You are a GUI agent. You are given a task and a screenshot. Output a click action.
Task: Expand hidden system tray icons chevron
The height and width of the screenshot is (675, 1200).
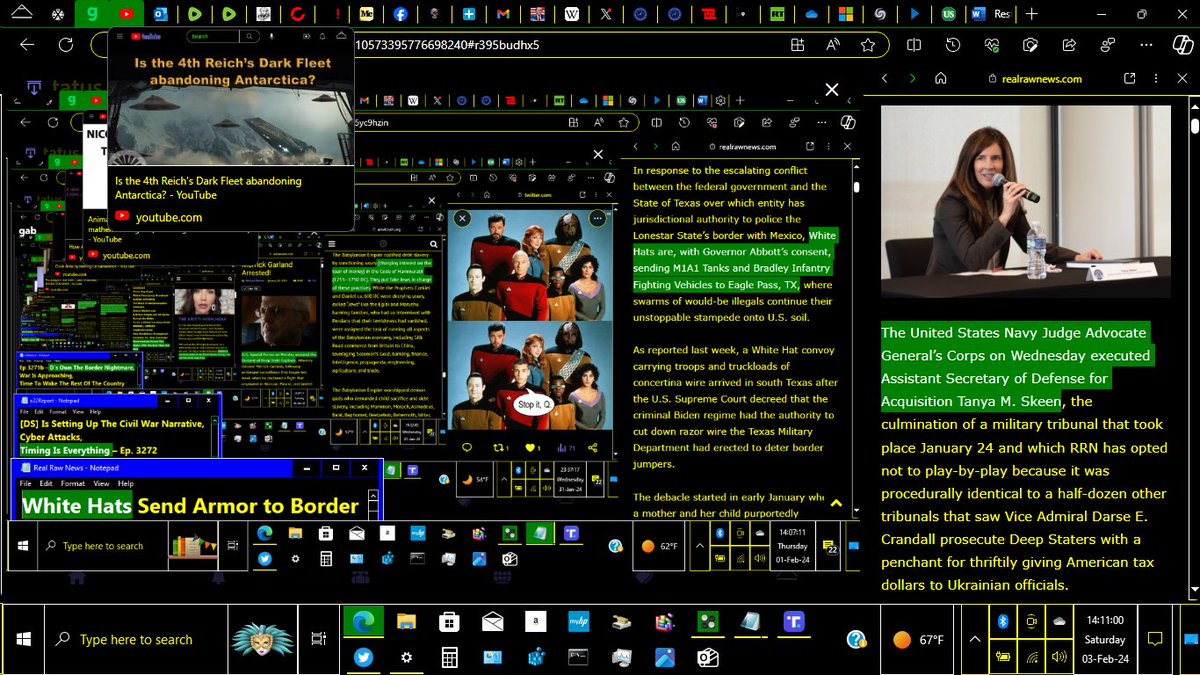[x=973, y=639]
